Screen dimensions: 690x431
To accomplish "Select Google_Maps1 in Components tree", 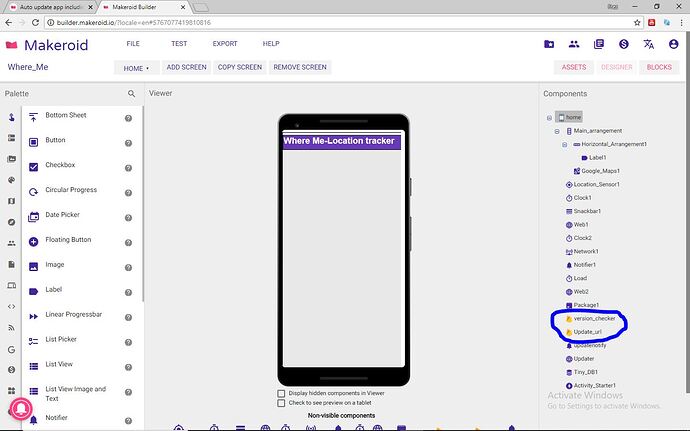I will [597, 171].
